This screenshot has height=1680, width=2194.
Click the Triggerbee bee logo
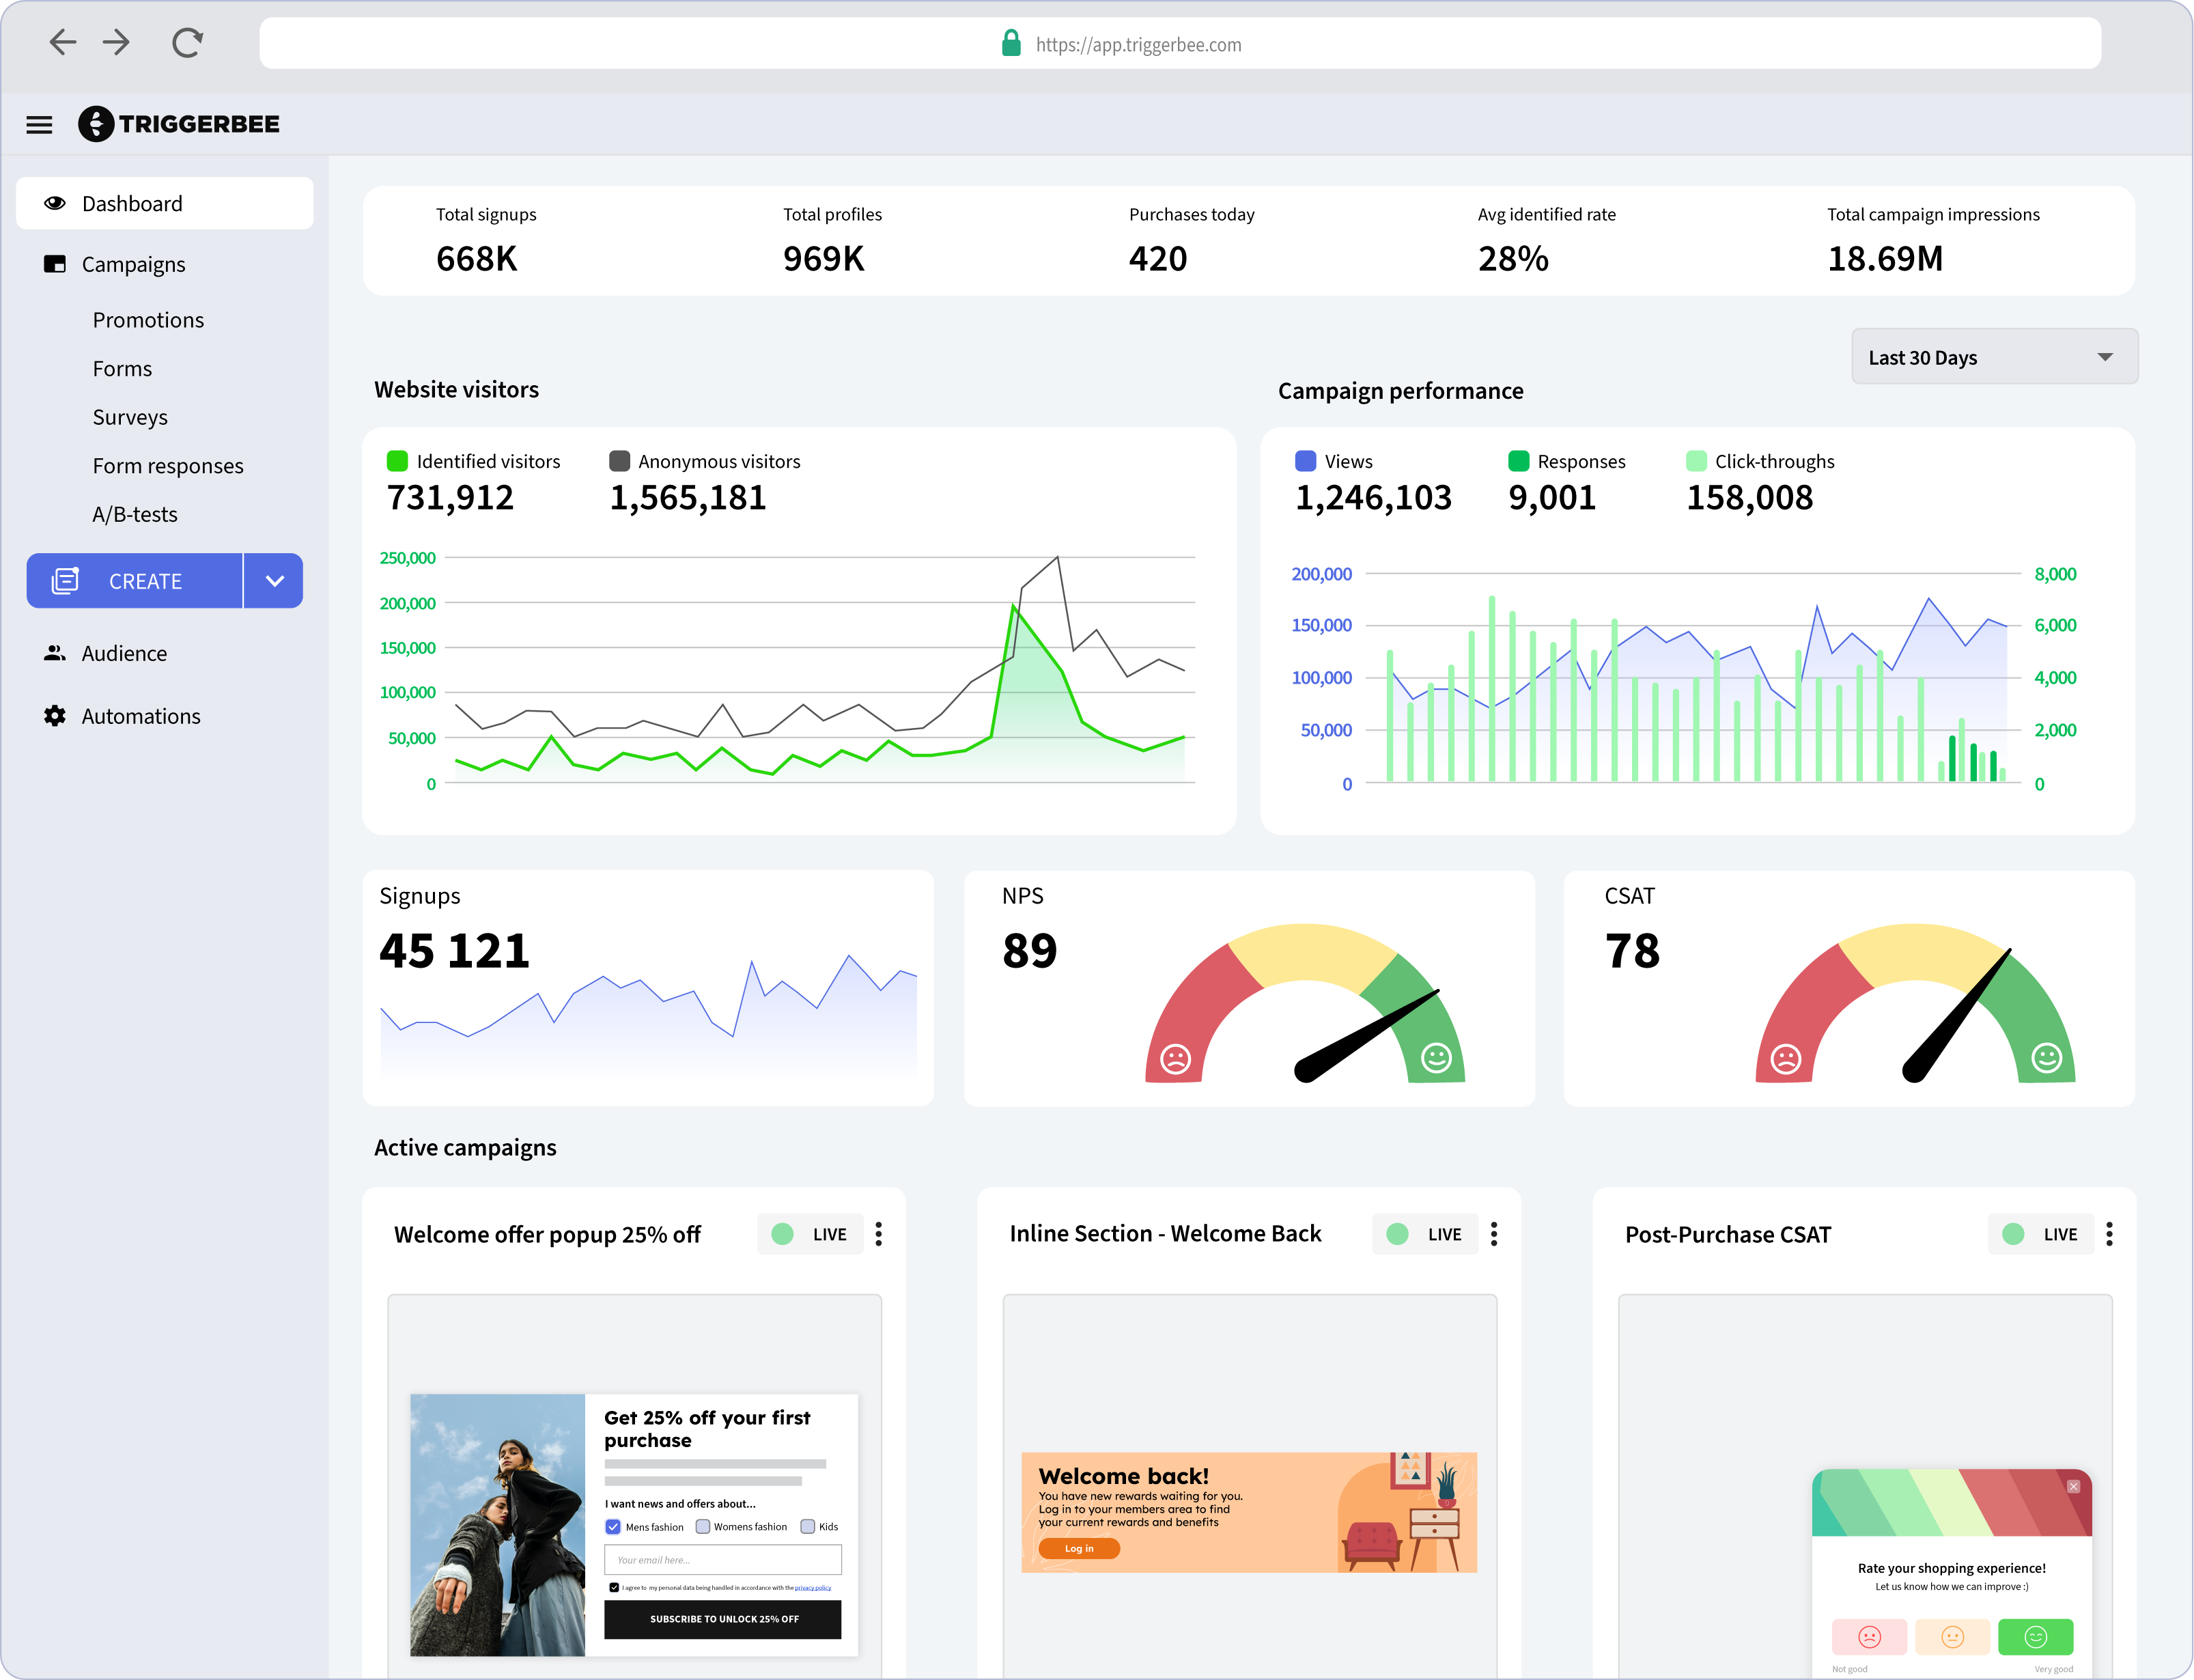pyautogui.click(x=96, y=124)
